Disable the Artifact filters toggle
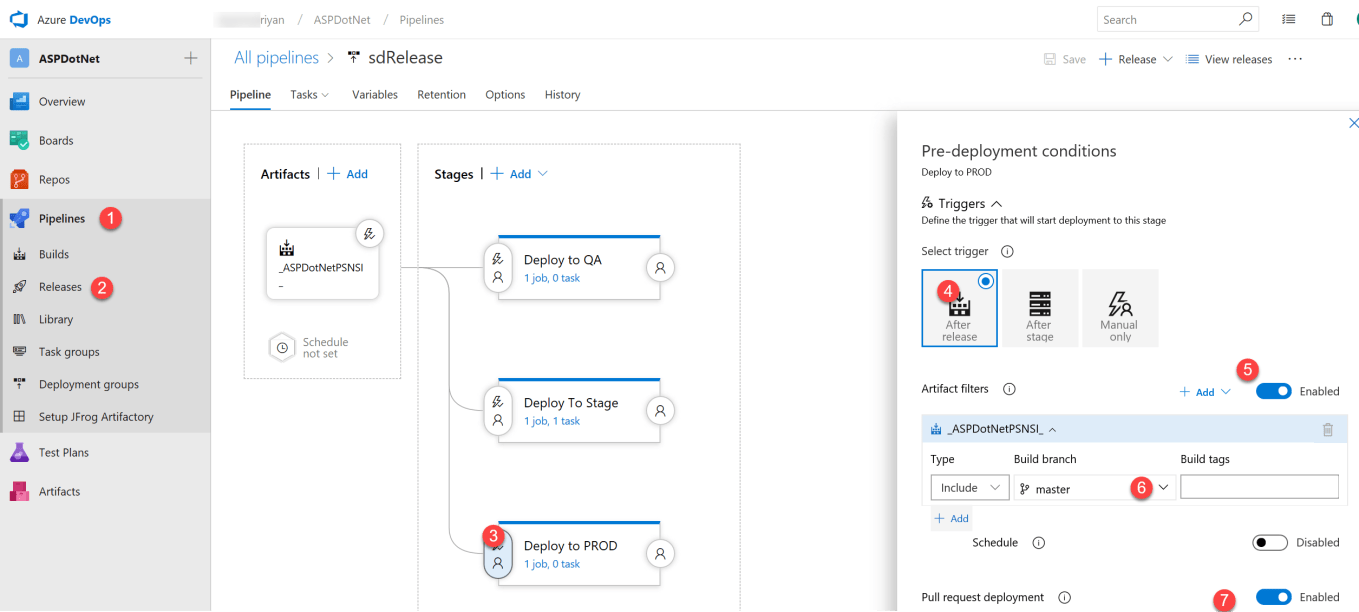 1273,391
